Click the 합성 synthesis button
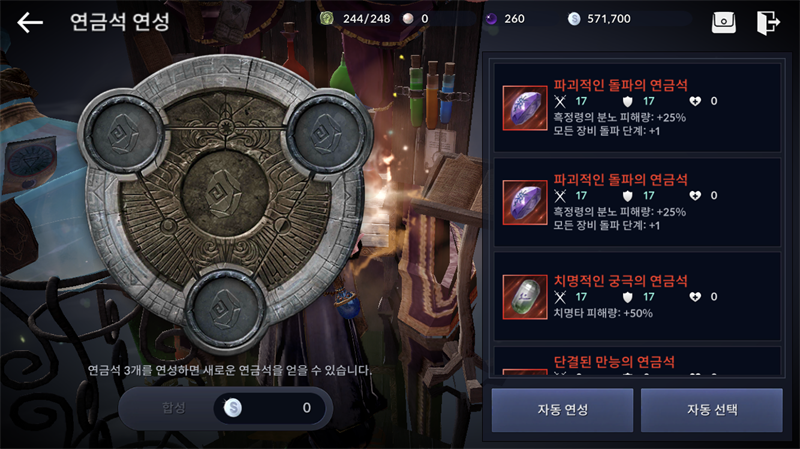800x449 pixels. pyautogui.click(x=173, y=407)
